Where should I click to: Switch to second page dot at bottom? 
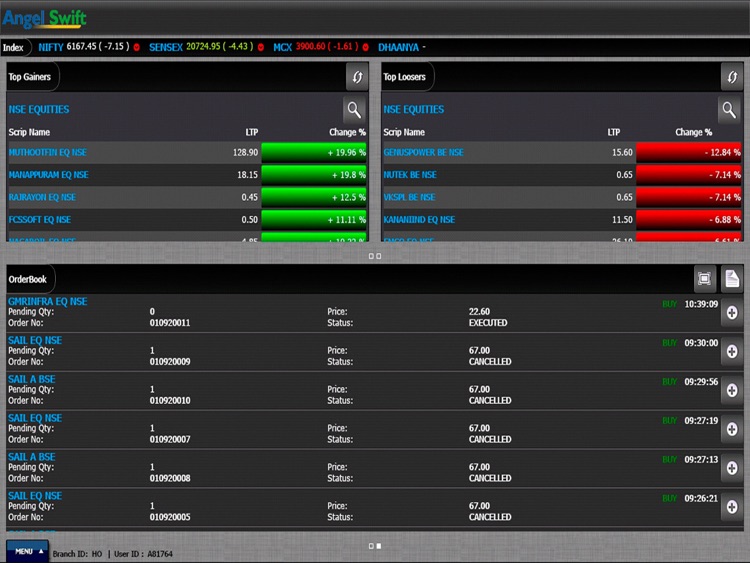coord(379,546)
